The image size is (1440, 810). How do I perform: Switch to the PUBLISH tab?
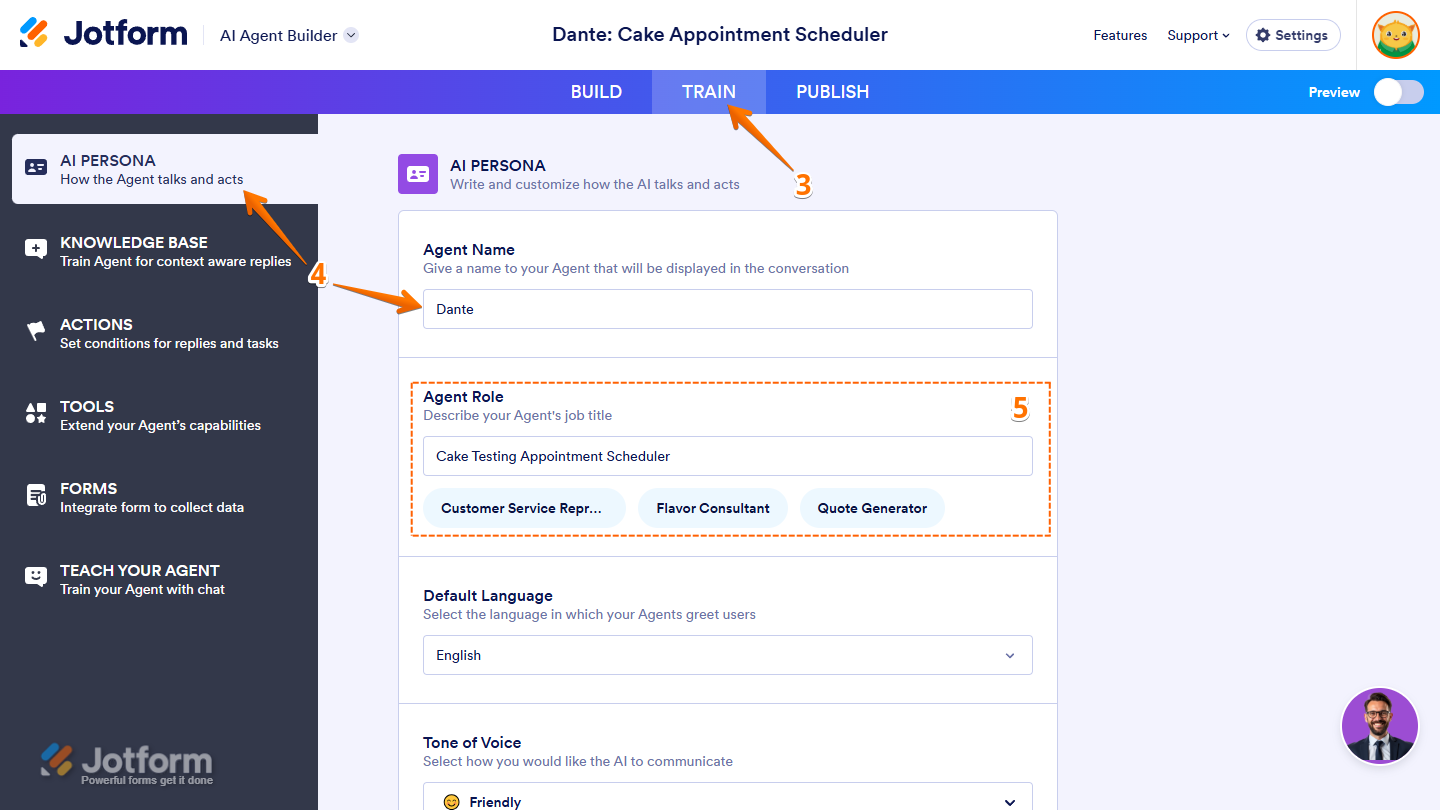click(832, 92)
